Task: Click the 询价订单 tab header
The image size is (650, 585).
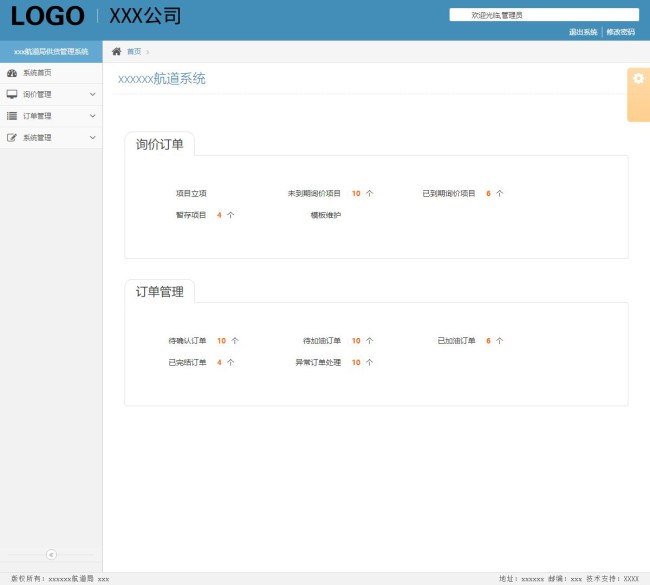Action: tap(160, 144)
